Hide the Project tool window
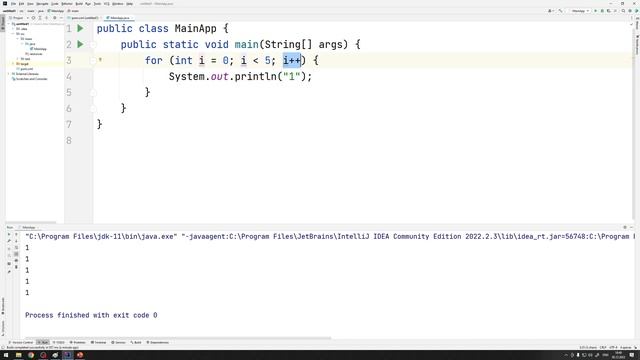Viewport: 640px width, 360px height. 61,18
